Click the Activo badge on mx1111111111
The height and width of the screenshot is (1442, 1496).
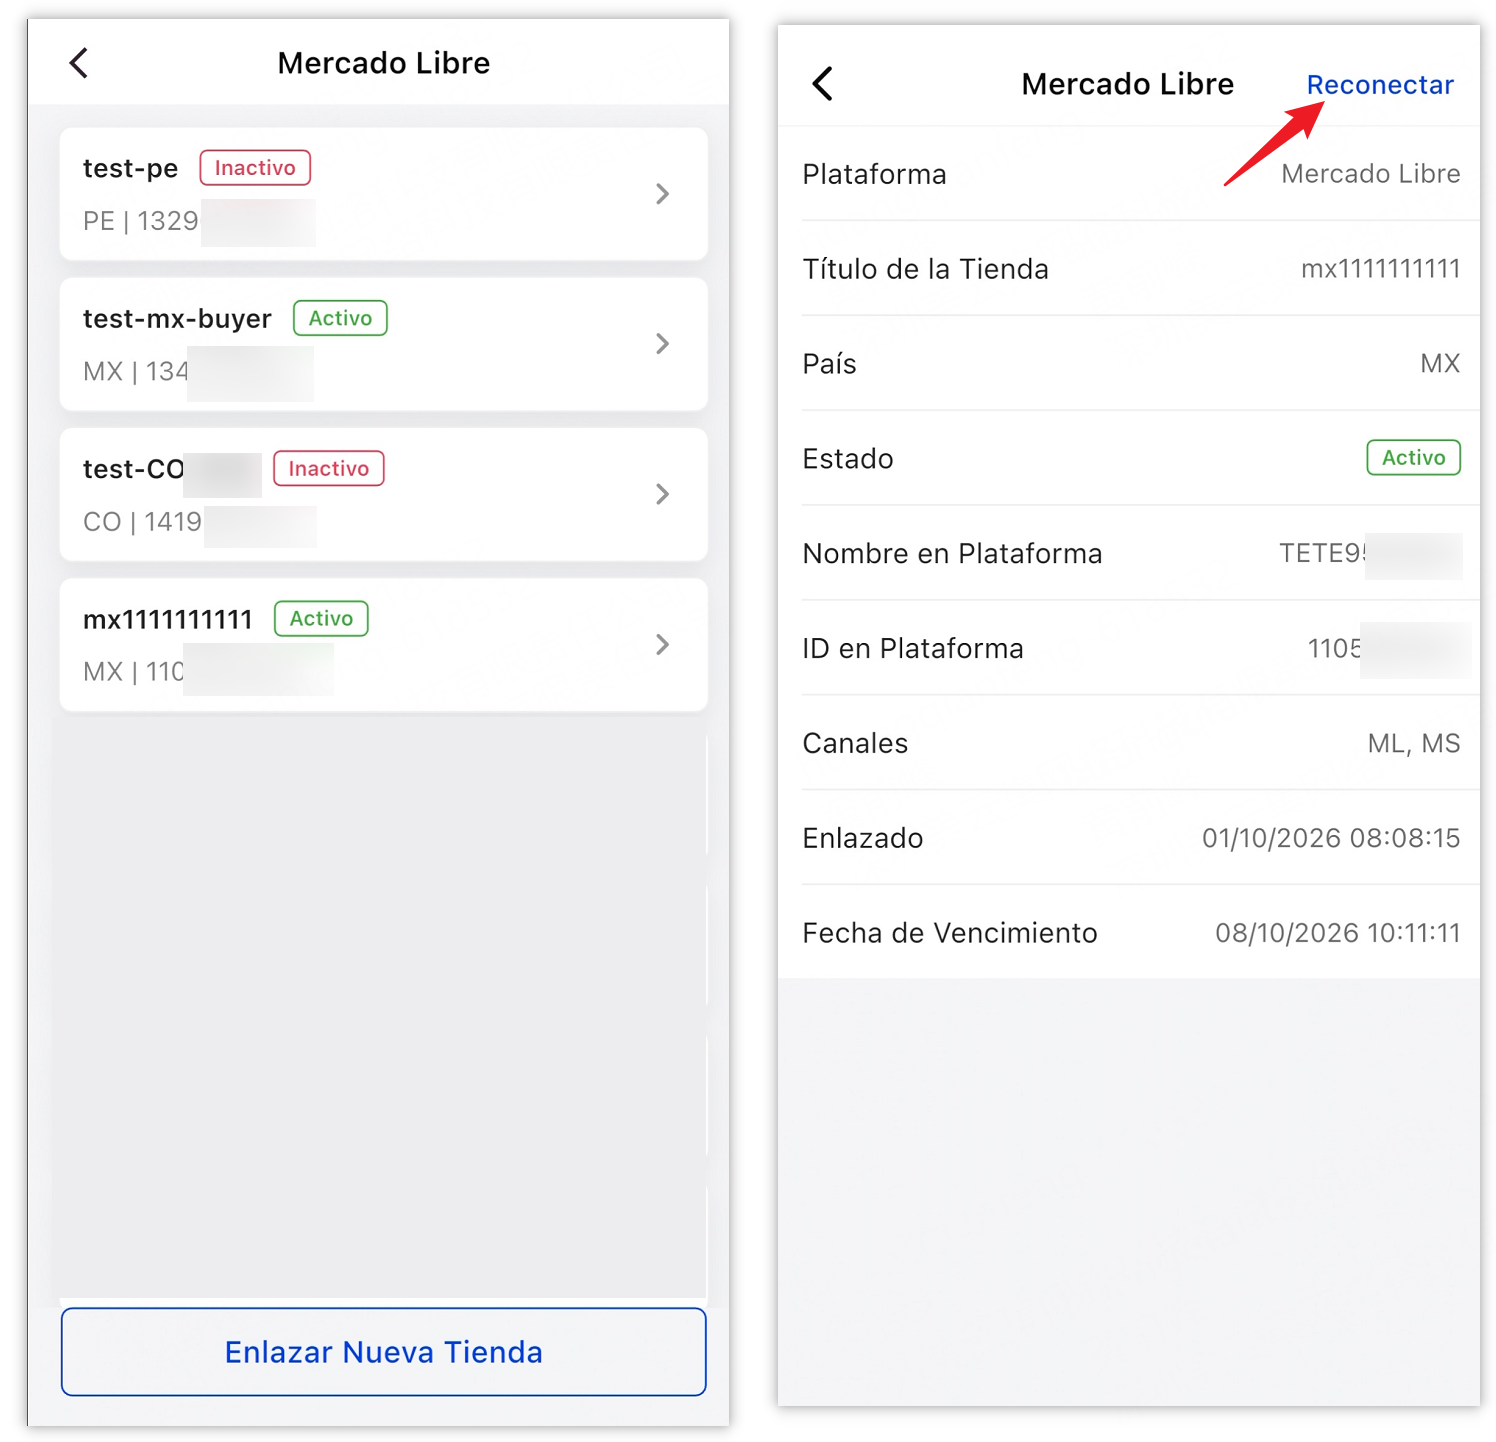[x=321, y=618]
